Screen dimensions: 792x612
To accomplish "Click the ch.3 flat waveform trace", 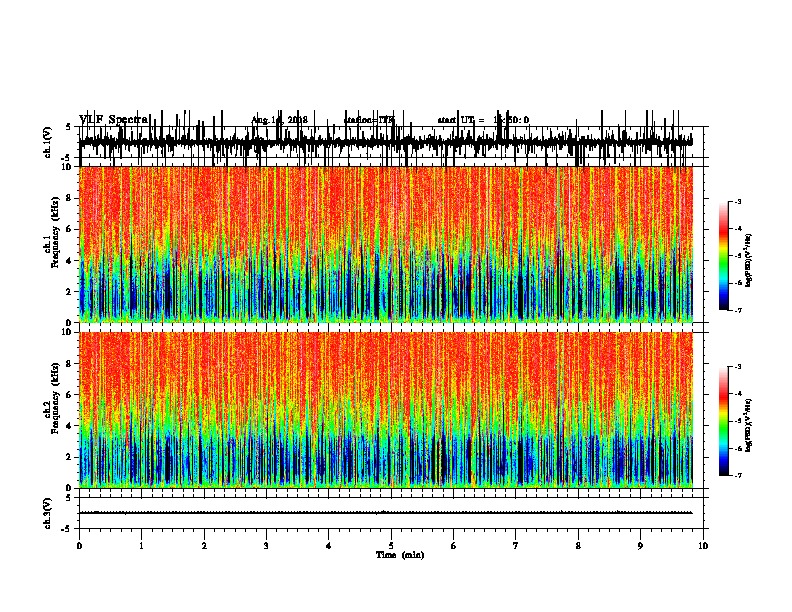I will (386, 513).
